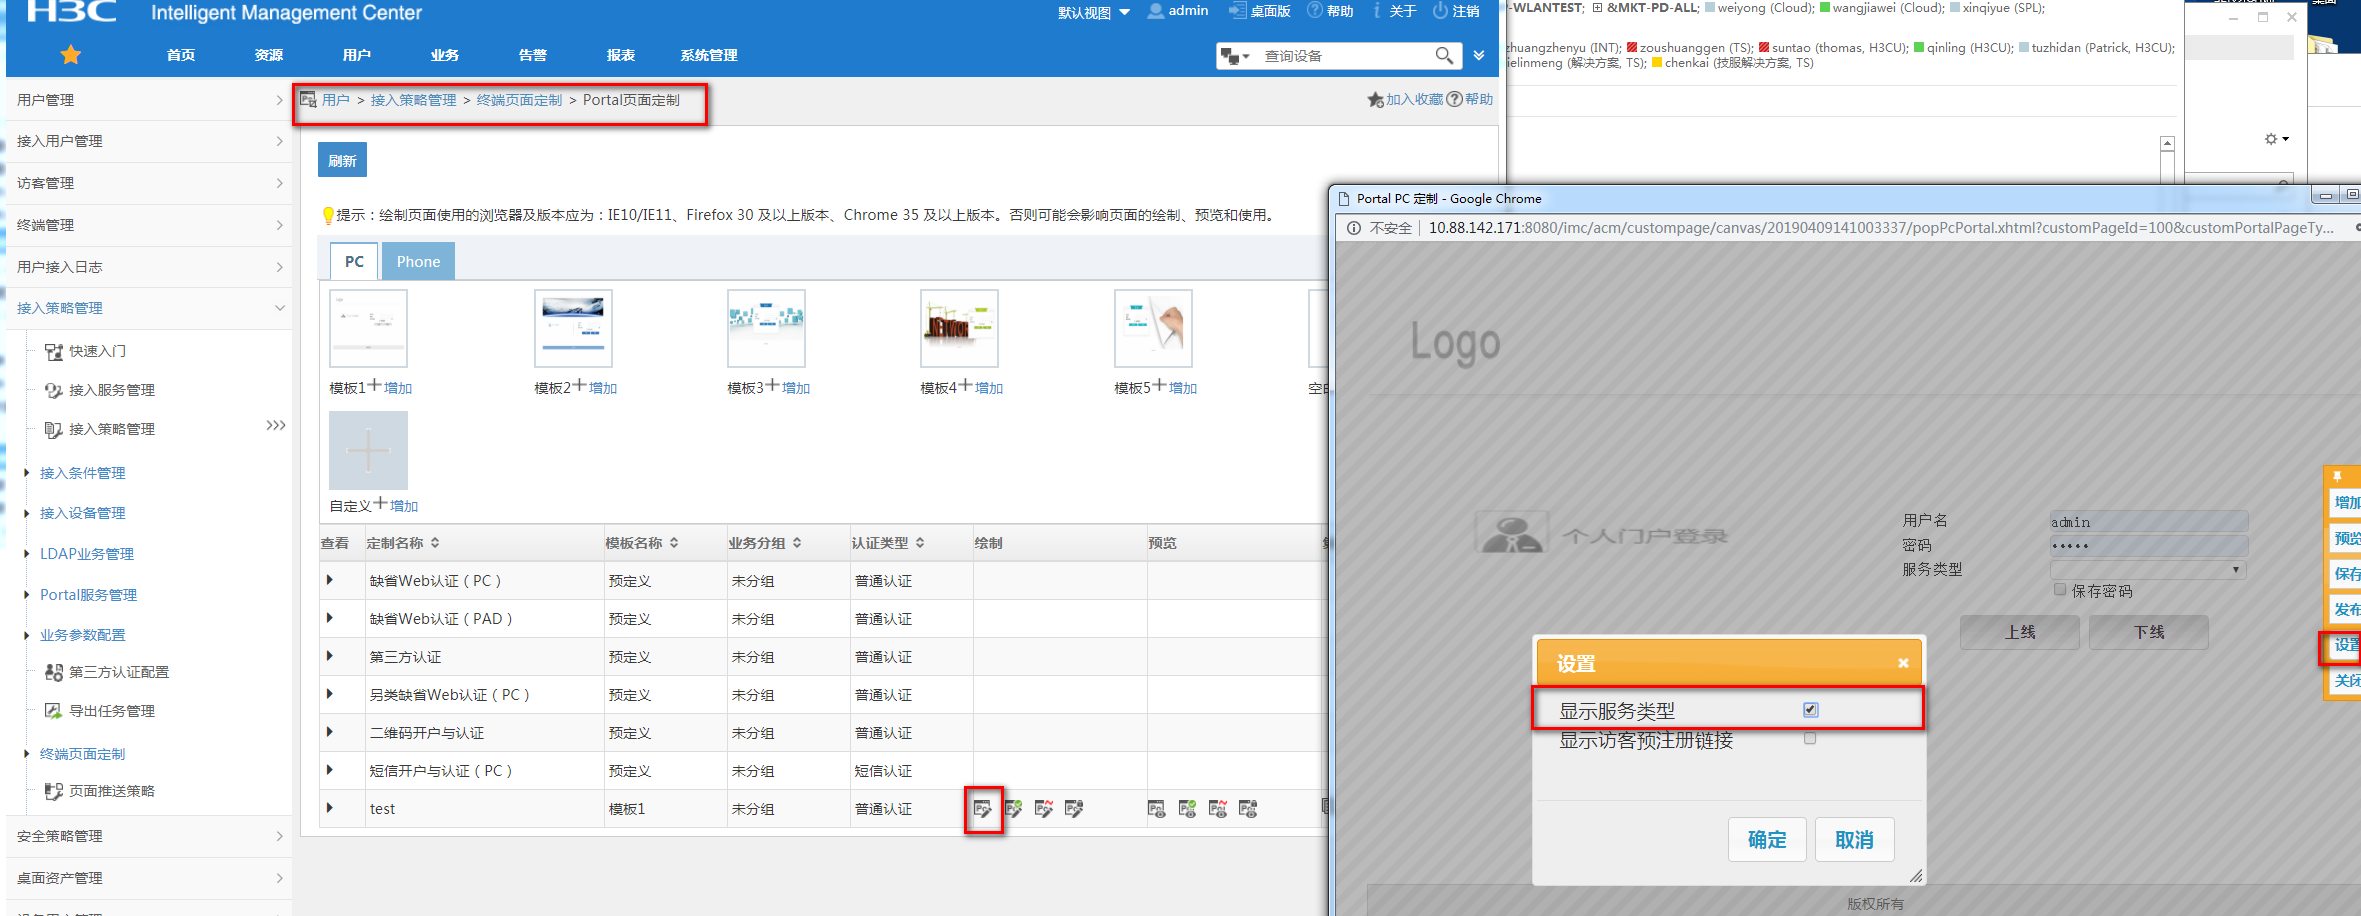Click the draw icon with lock for test
Image resolution: width=2361 pixels, height=916 pixels.
tap(1074, 809)
